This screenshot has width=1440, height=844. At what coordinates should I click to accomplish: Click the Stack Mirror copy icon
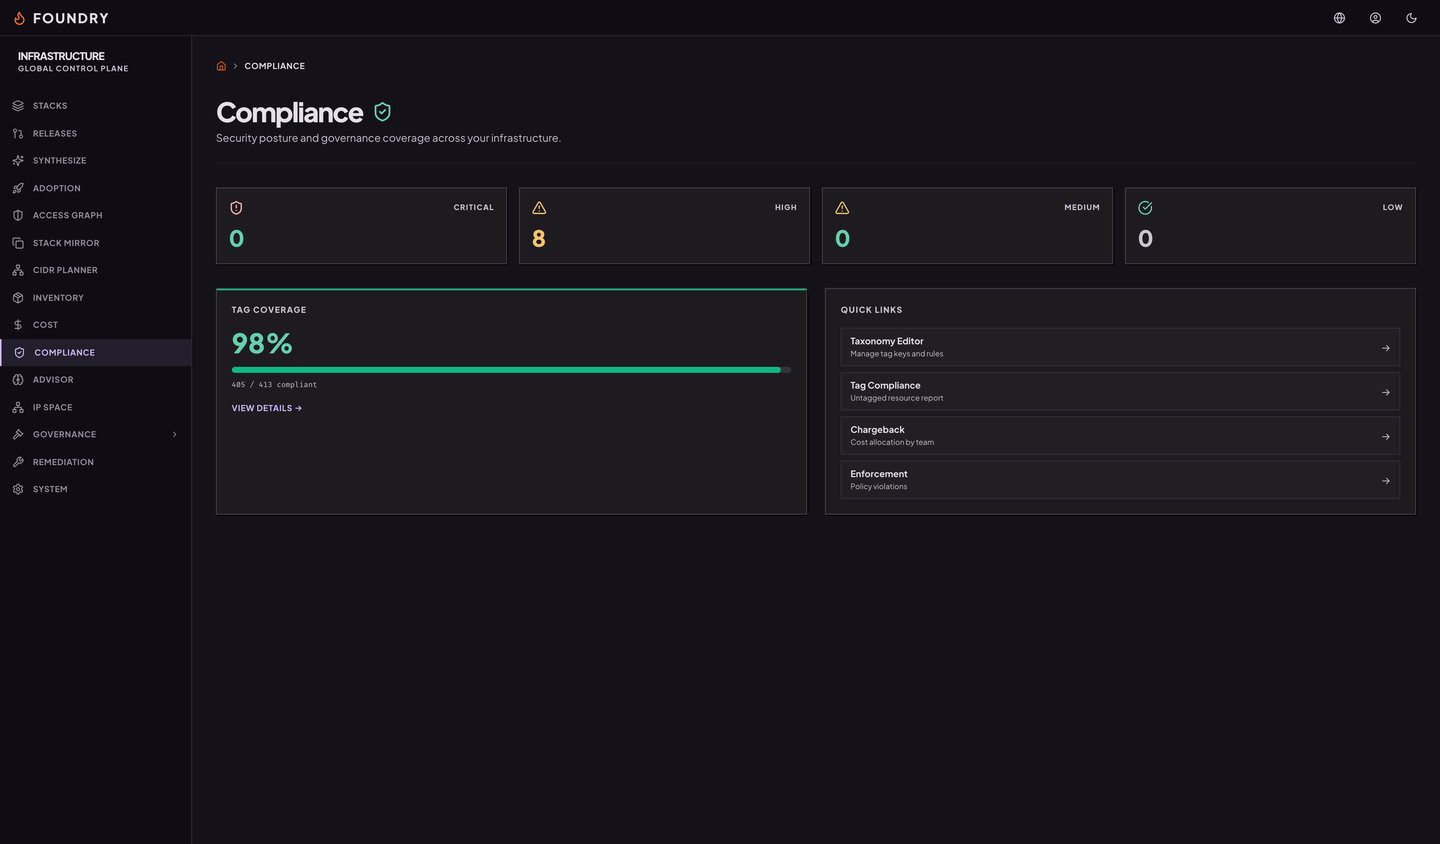pos(18,243)
